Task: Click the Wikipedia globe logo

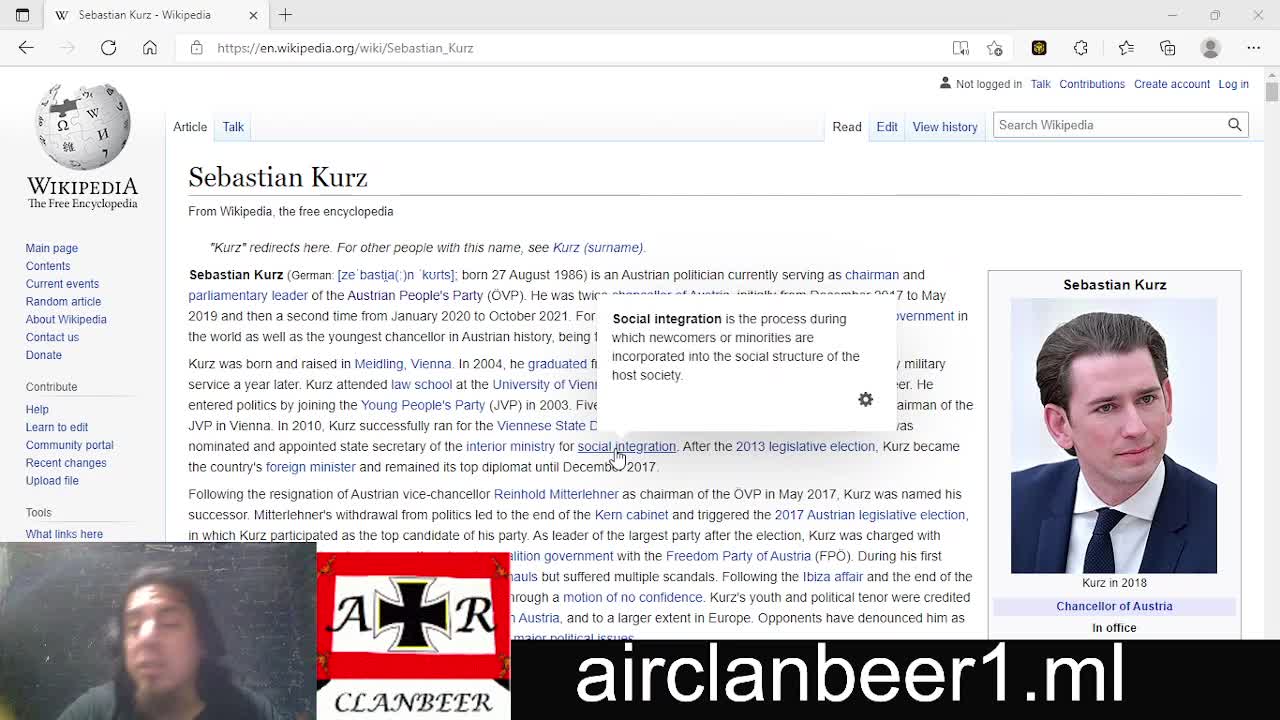Action: [x=83, y=127]
